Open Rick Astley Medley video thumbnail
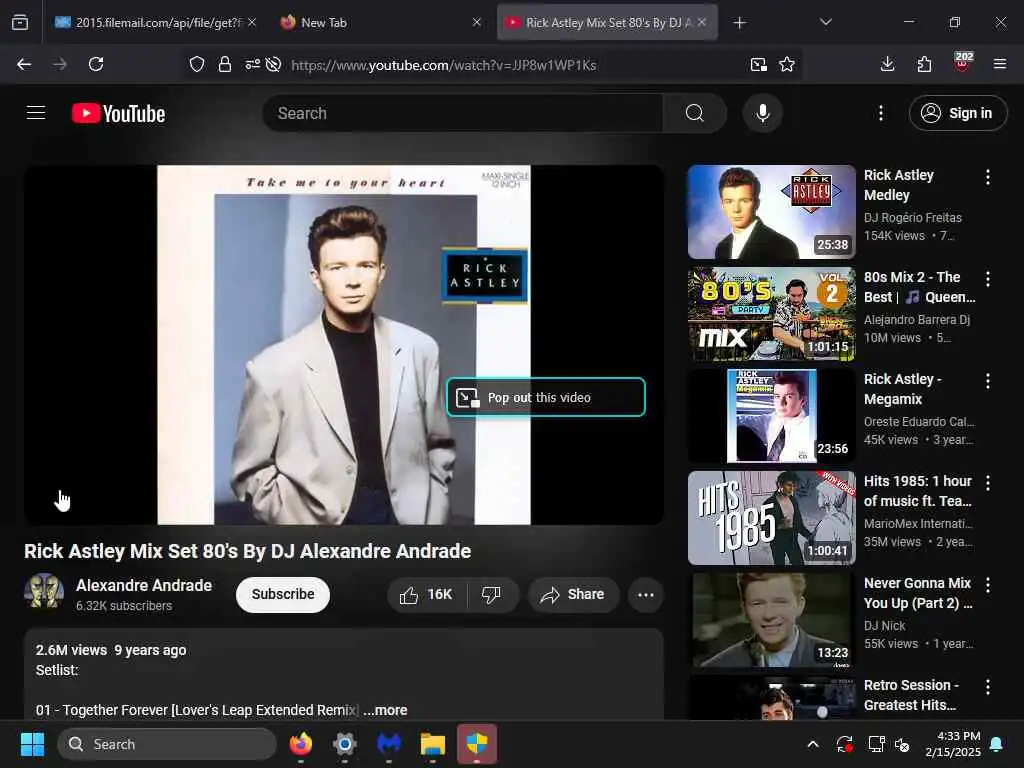 coord(771,212)
